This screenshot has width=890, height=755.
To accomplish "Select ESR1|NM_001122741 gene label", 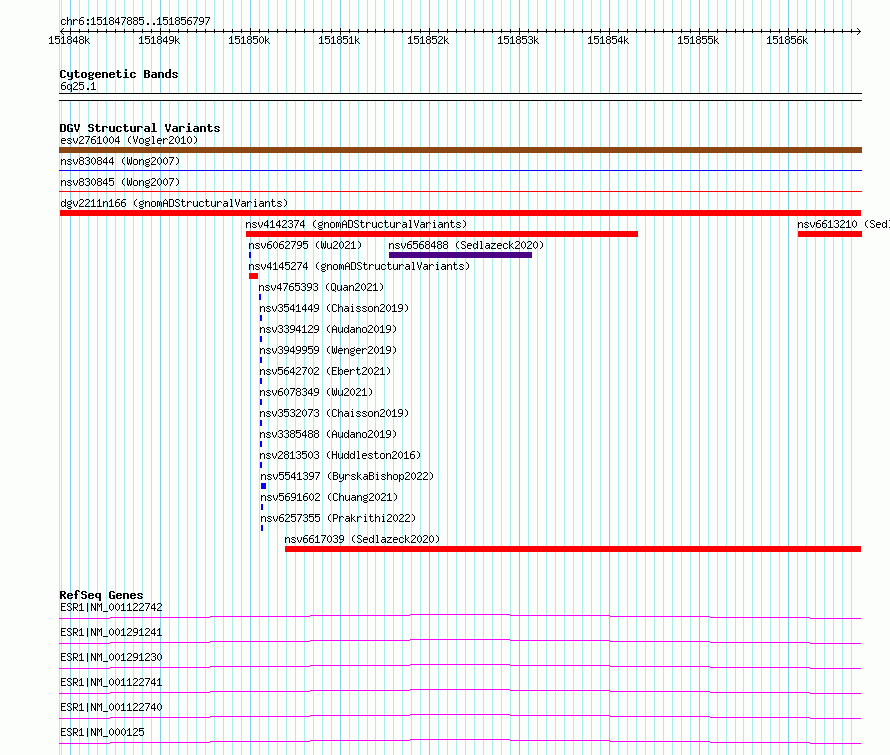I will (111, 682).
